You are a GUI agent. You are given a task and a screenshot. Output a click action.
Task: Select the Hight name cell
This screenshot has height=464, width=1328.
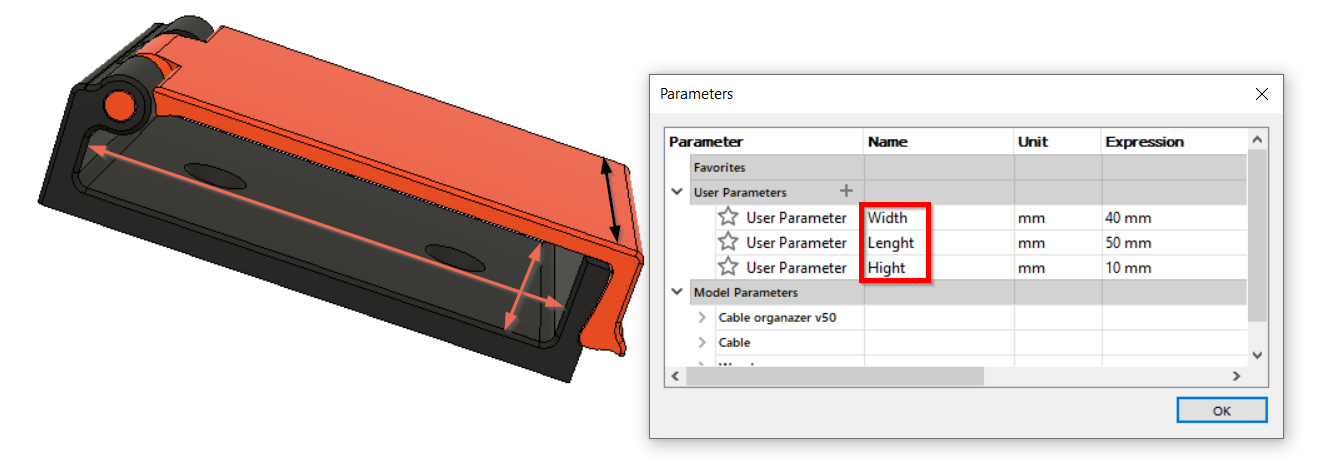tap(939, 267)
